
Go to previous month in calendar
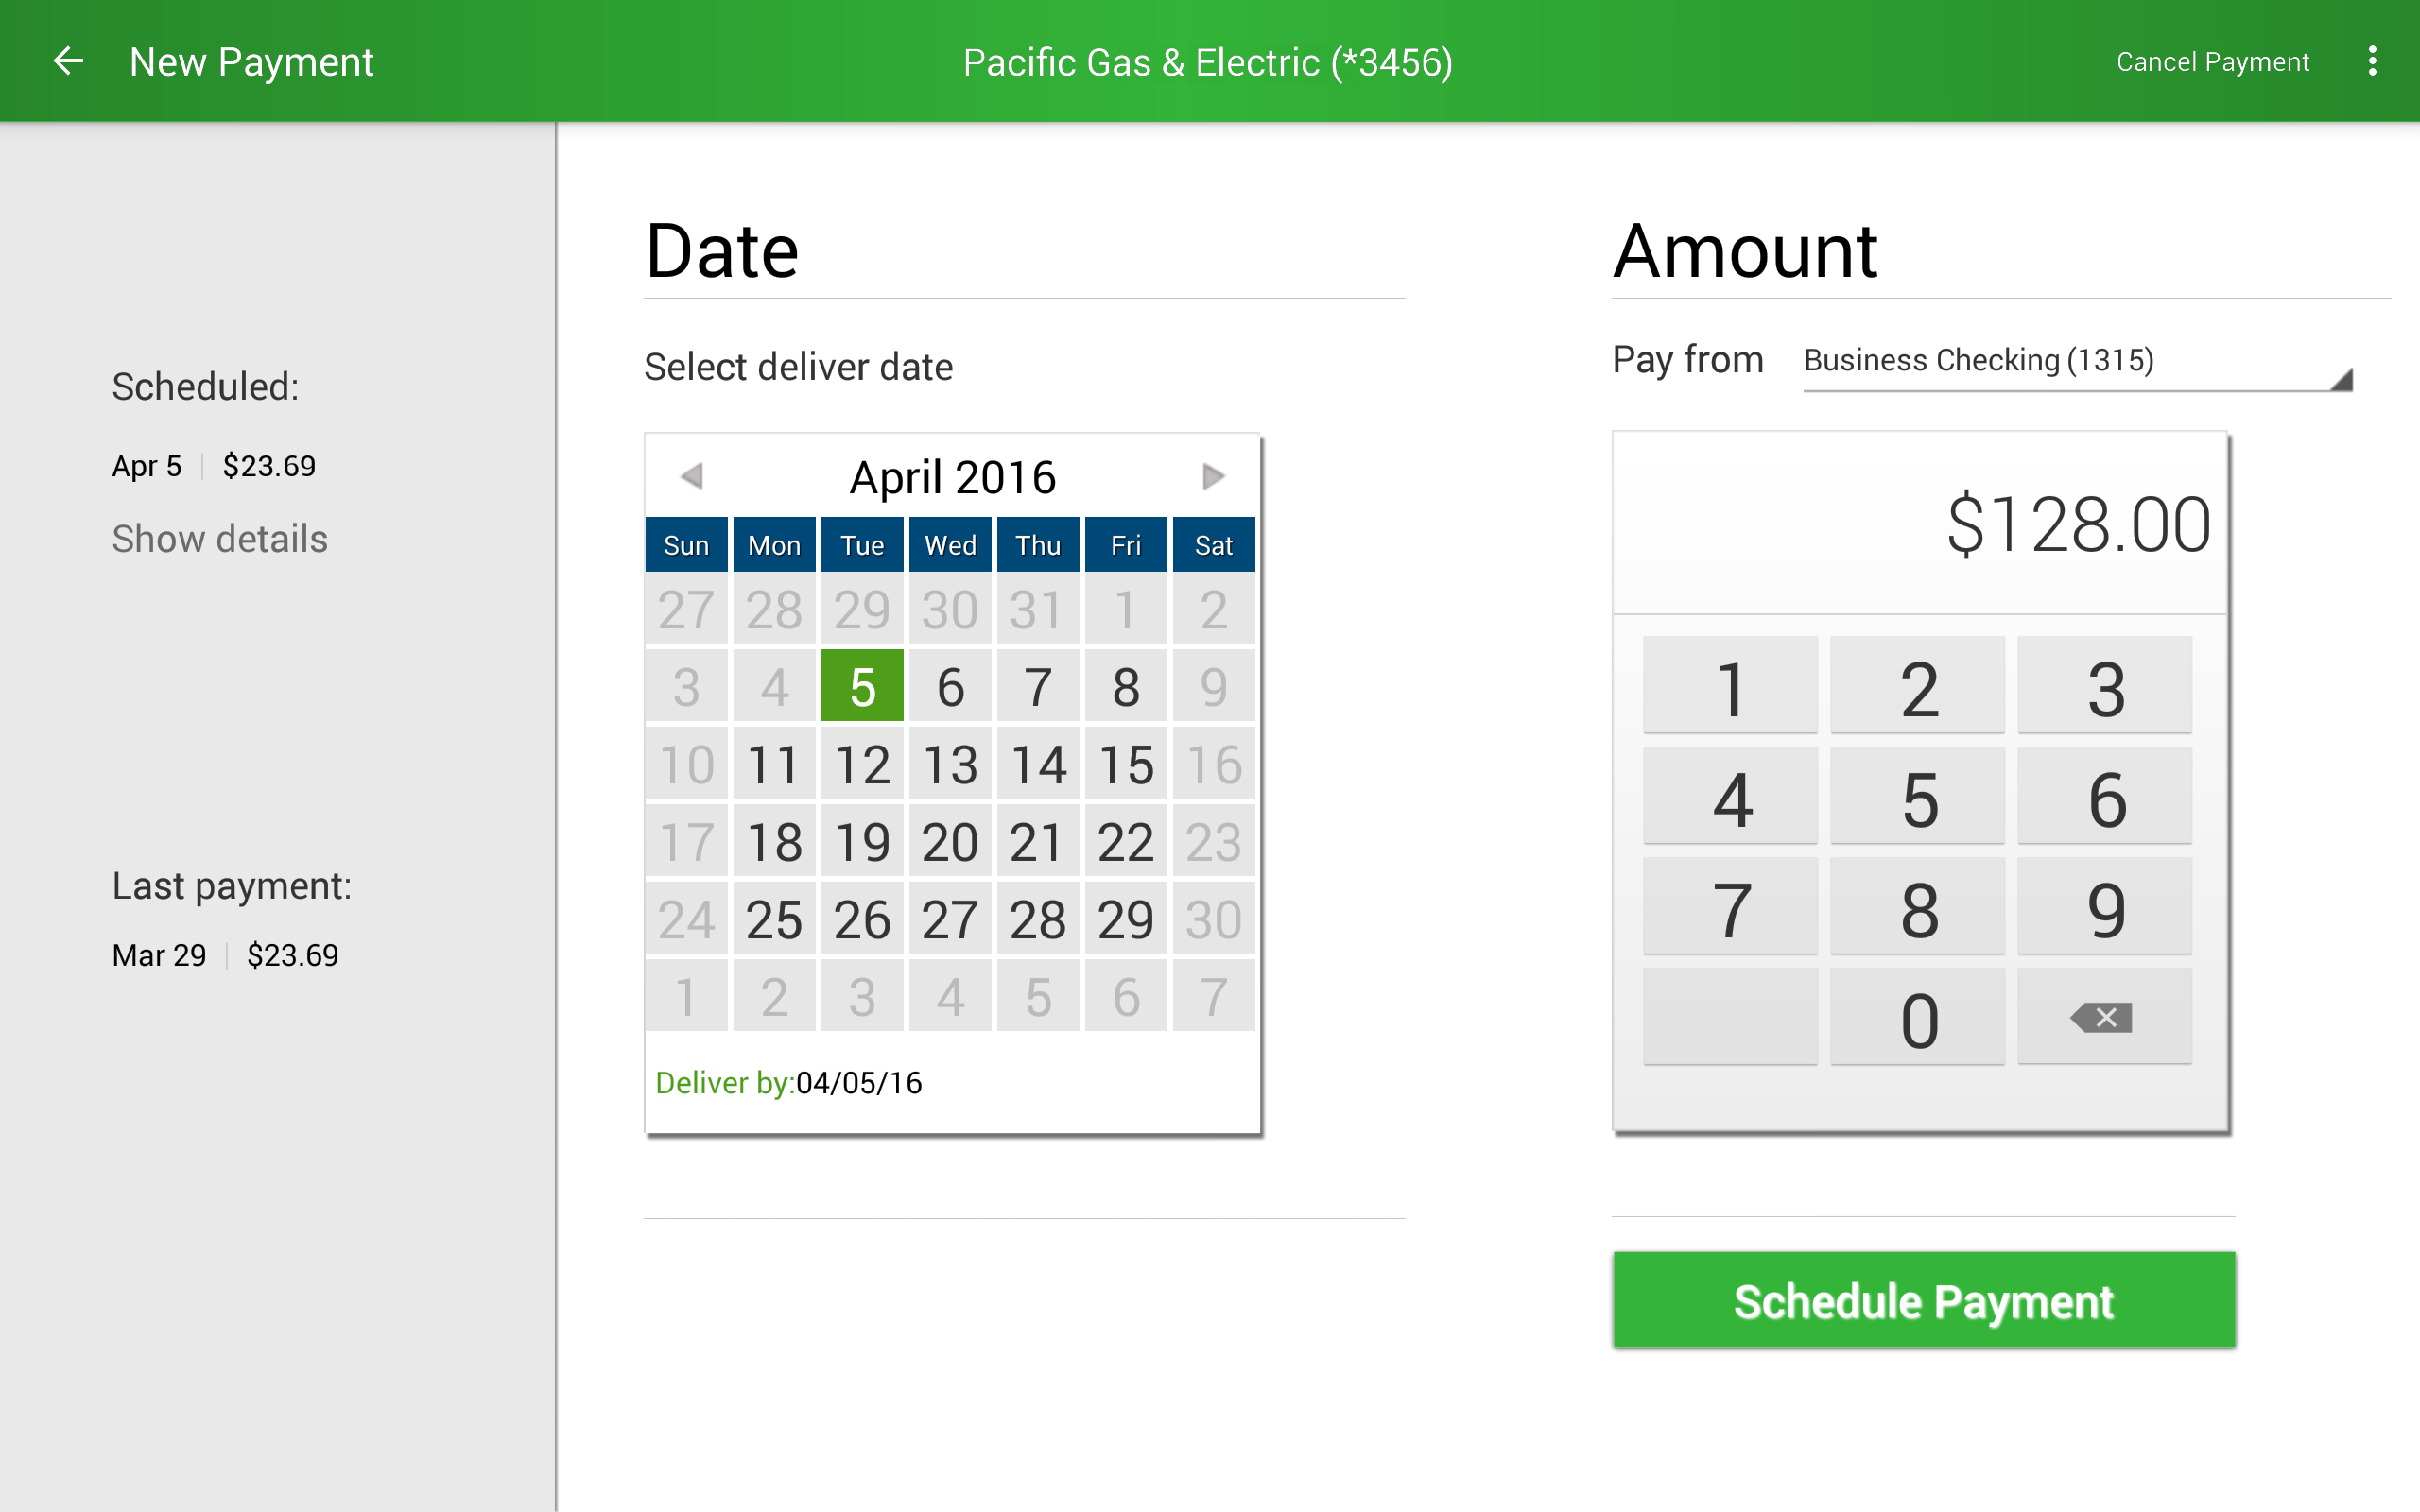(x=691, y=477)
